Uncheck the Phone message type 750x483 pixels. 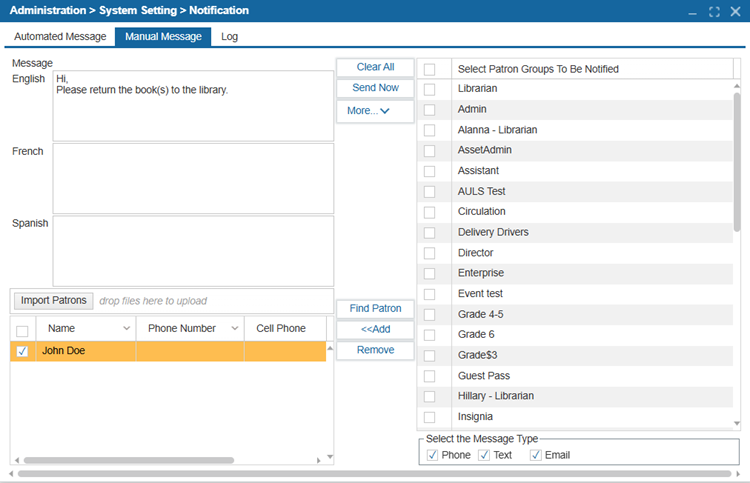pos(432,455)
